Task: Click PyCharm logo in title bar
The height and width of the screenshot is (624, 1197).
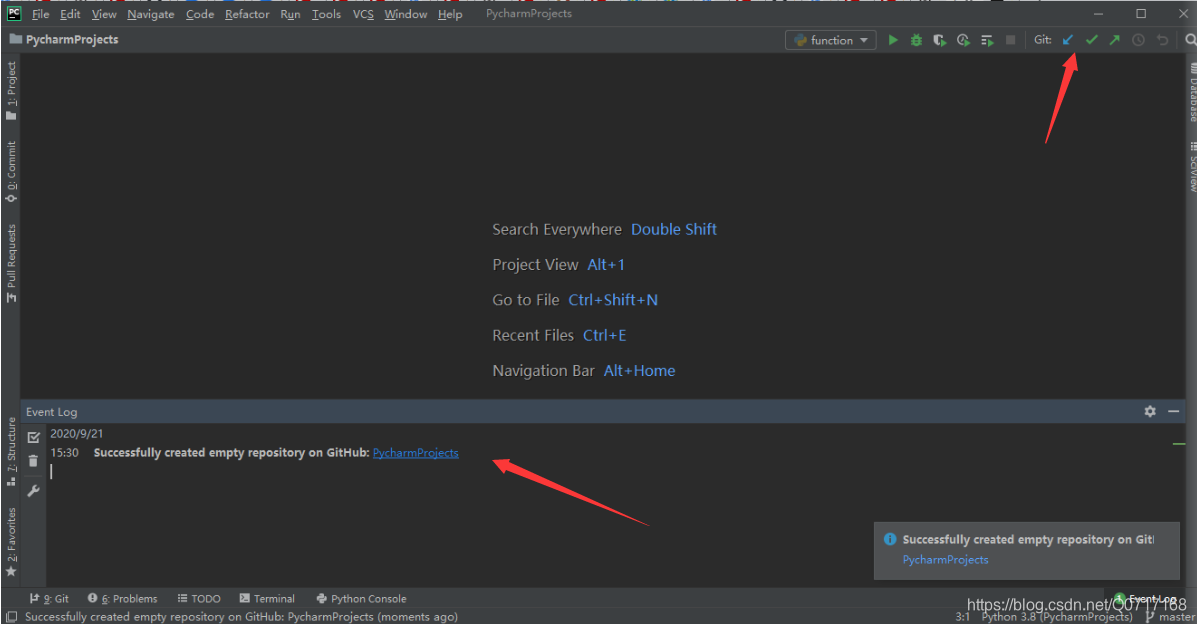Action: (14, 13)
